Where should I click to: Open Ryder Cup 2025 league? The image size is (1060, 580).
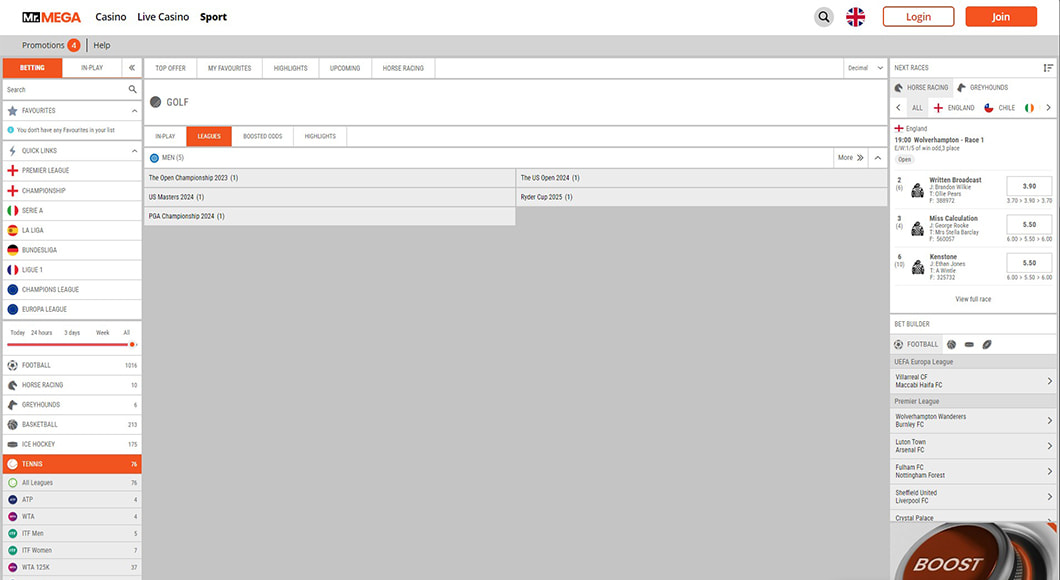pyautogui.click(x=701, y=197)
